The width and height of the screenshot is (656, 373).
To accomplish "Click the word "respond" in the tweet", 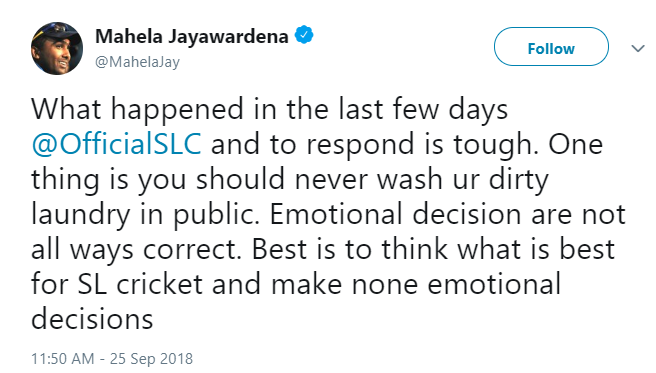I will pyautogui.click(x=358, y=146).
